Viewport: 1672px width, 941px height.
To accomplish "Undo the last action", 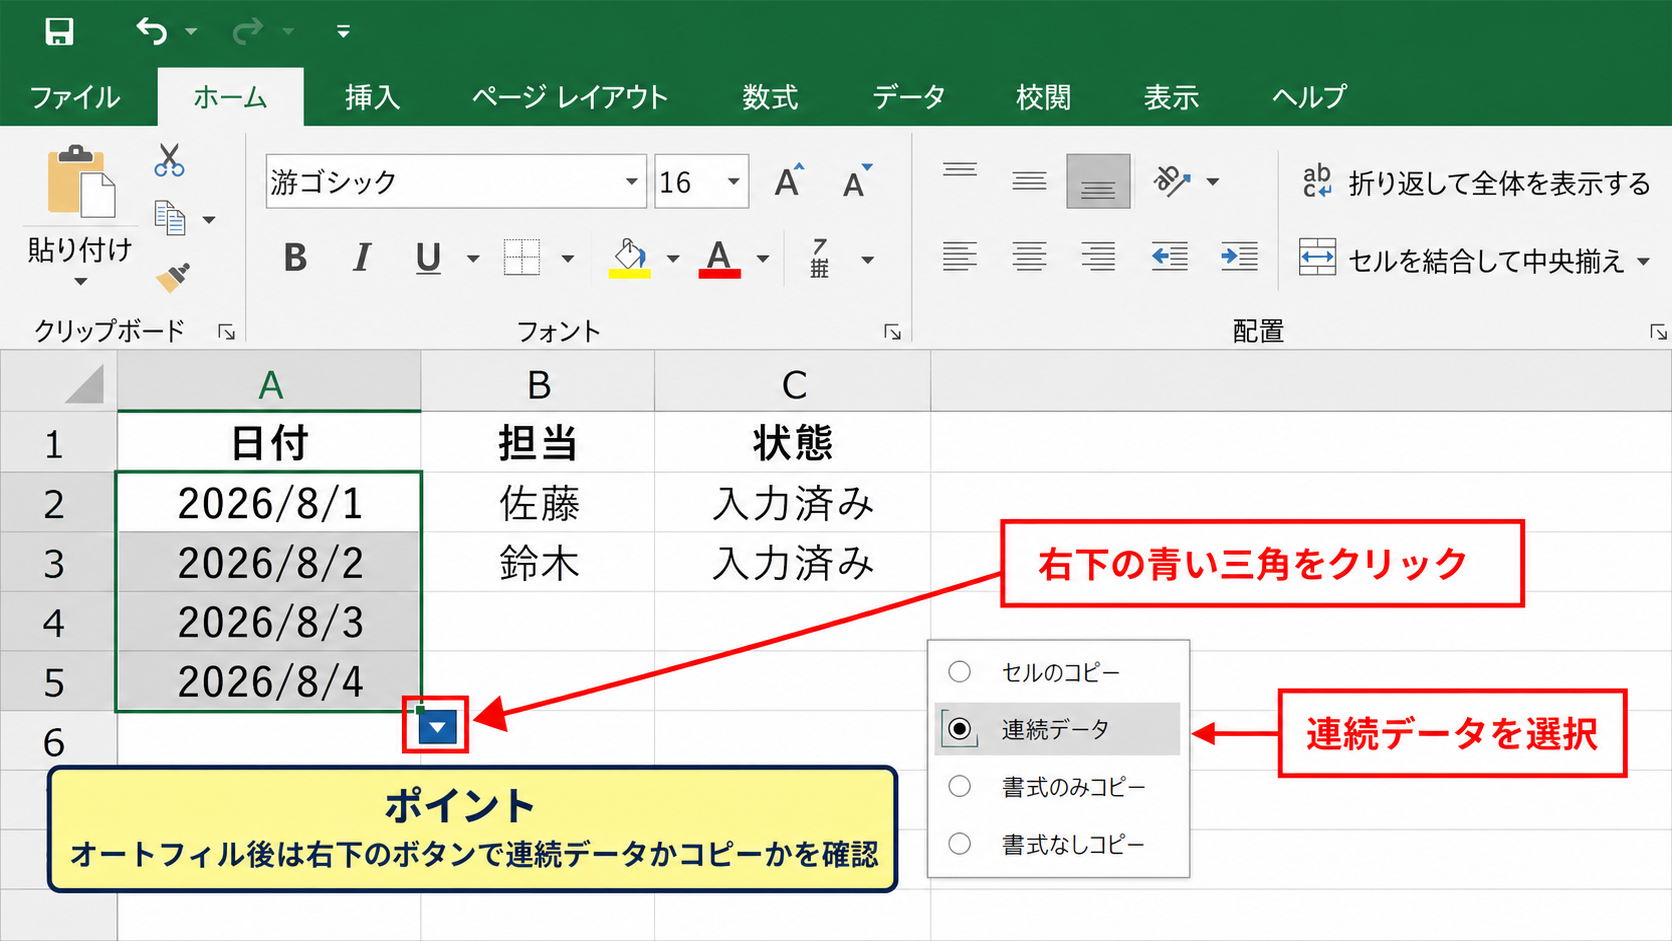I will 152,31.
